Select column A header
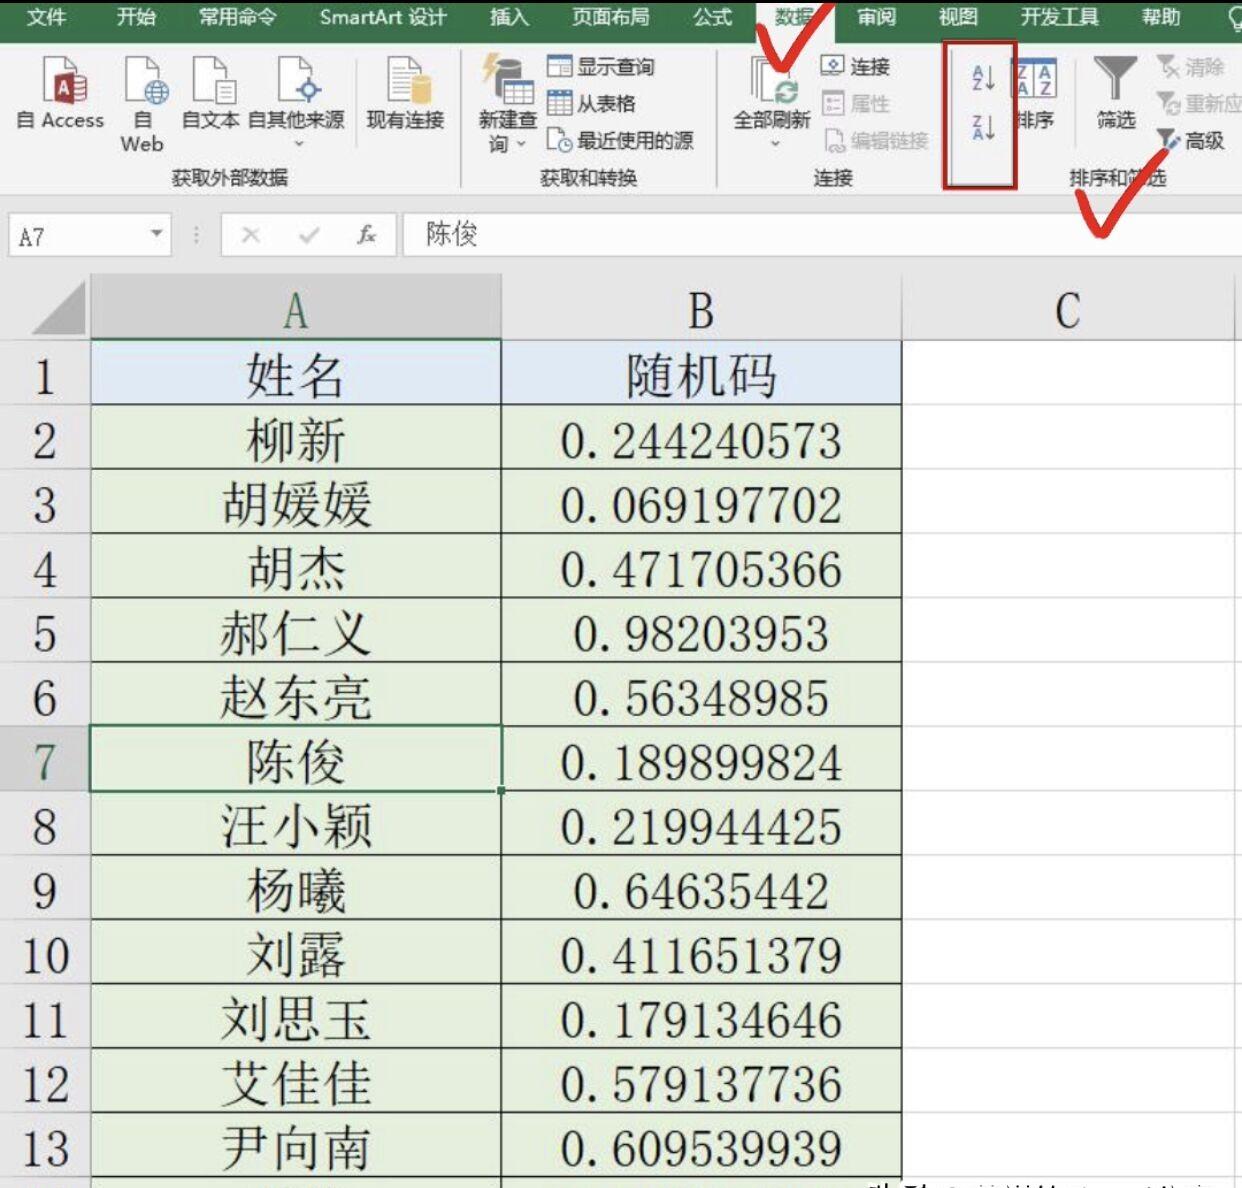 pos(296,309)
